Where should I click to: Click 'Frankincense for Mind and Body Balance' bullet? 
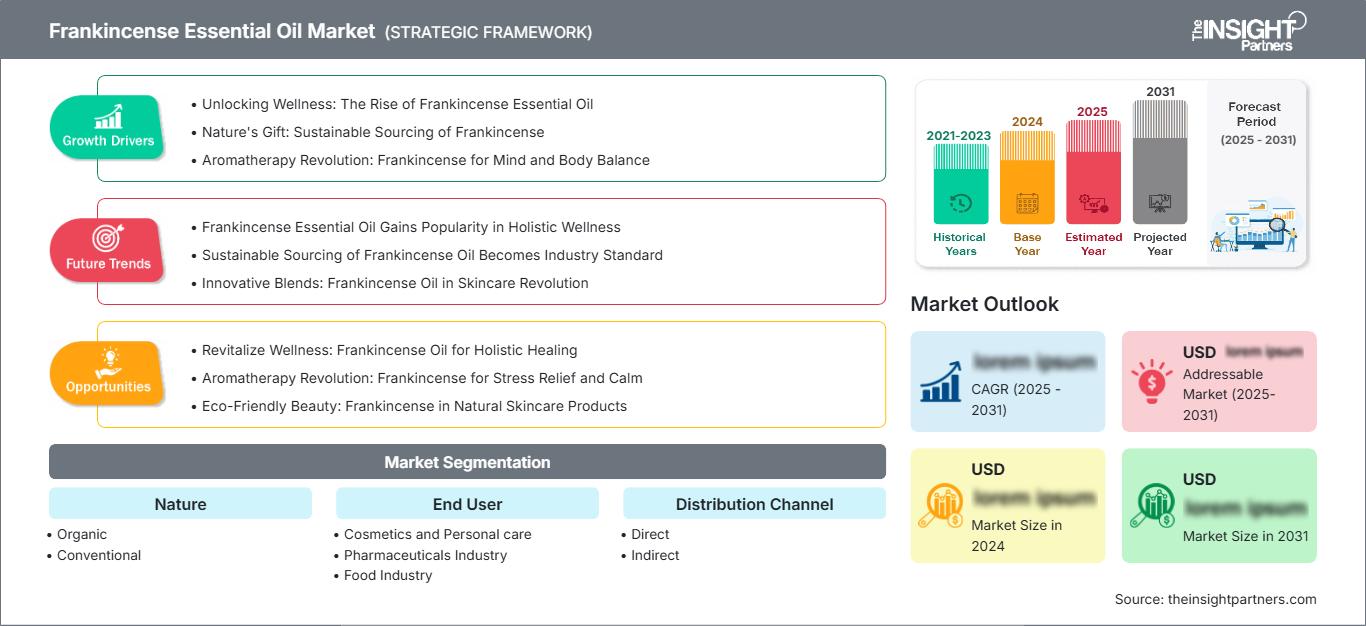point(425,160)
